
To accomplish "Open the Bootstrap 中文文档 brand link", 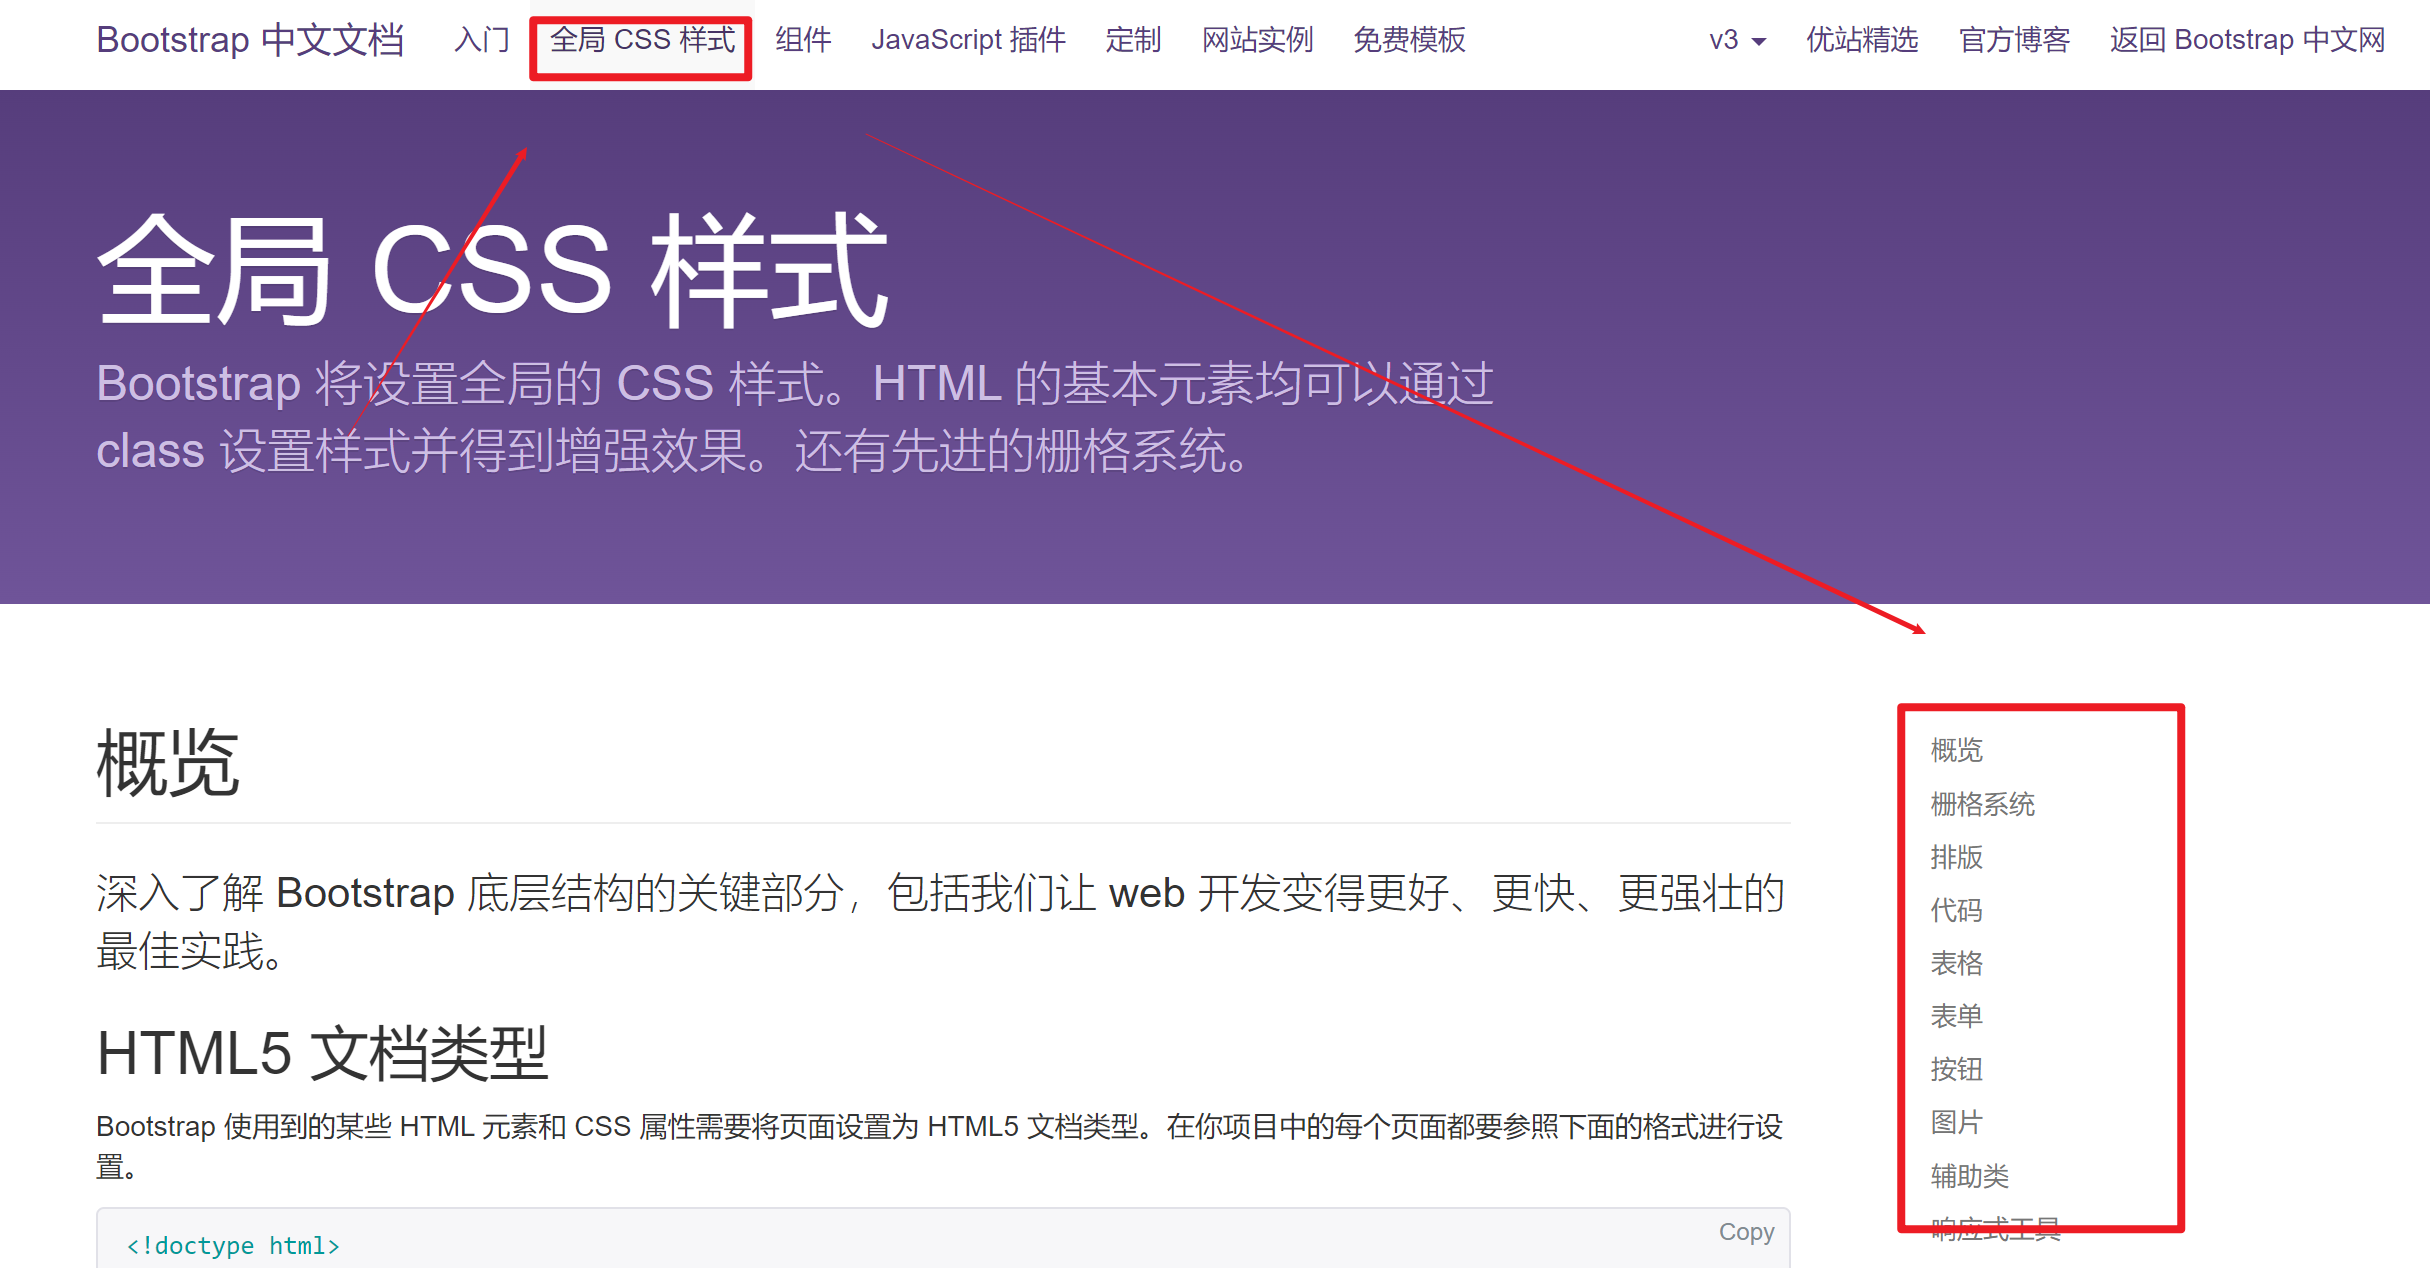I will point(250,40).
